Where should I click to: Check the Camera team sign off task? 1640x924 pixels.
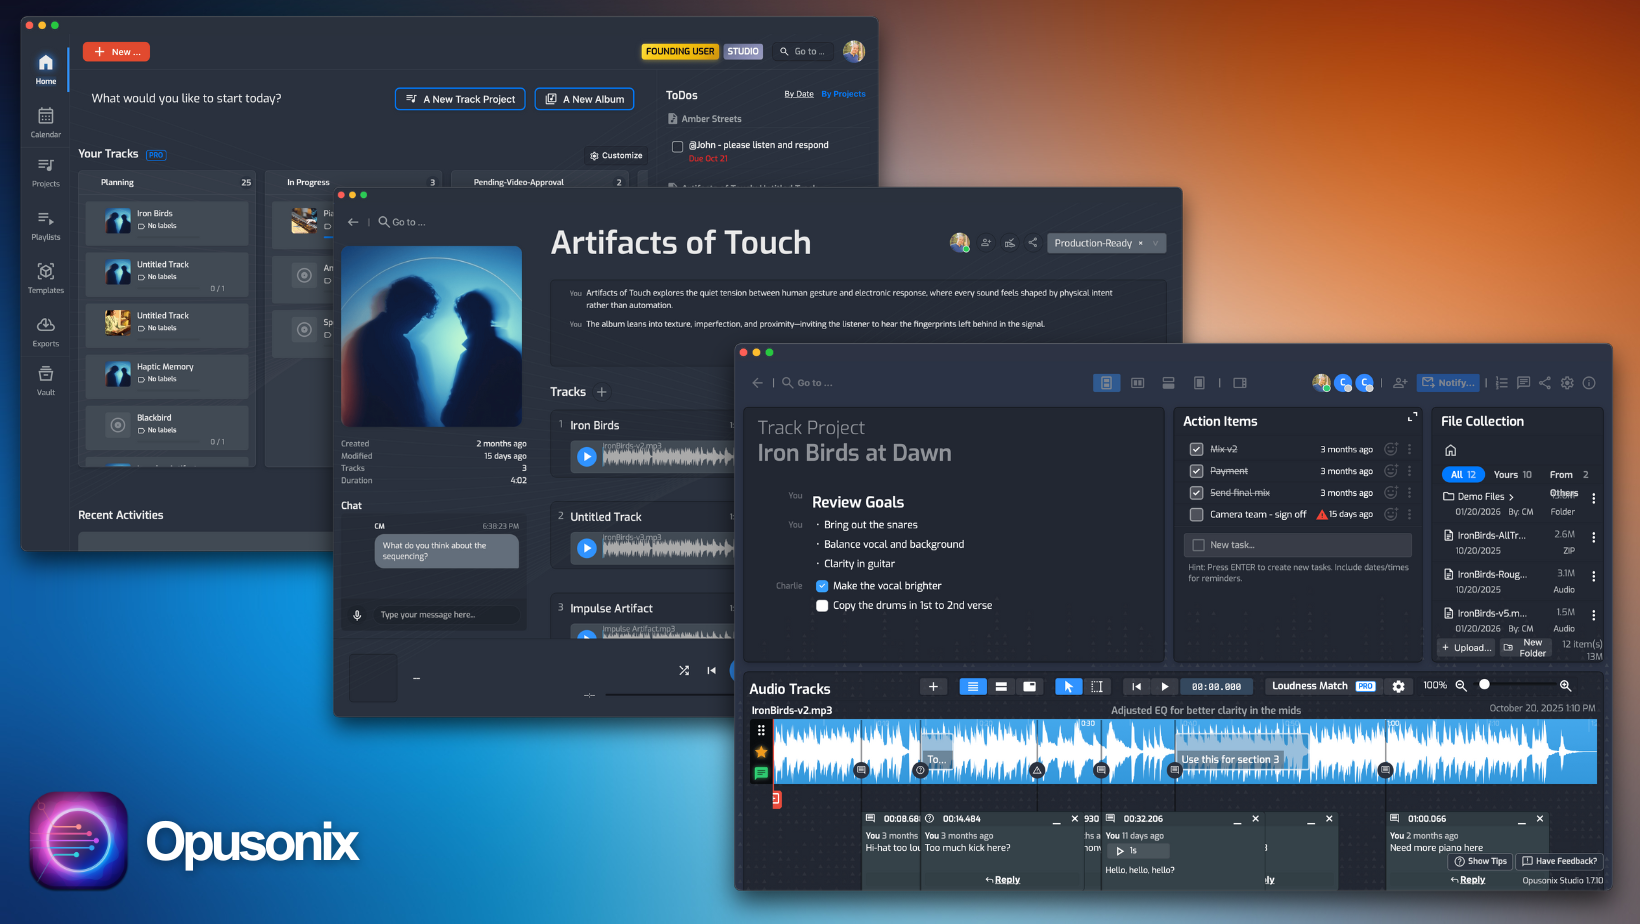pos(1196,515)
